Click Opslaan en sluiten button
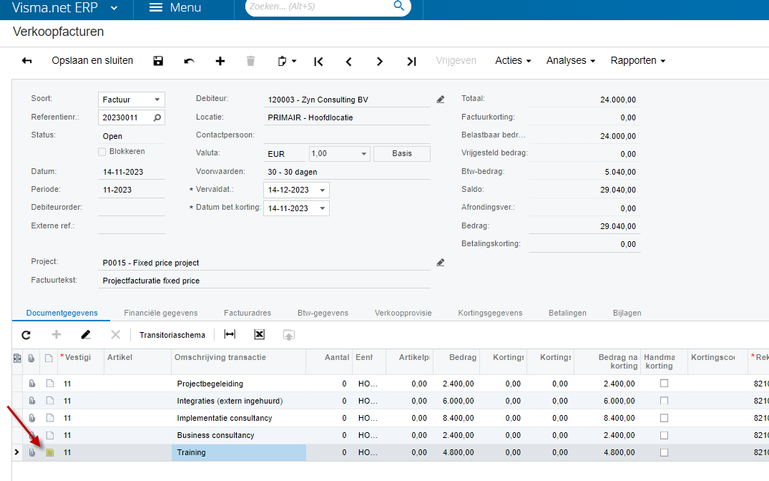This screenshot has height=481, width=769. pos(92,61)
